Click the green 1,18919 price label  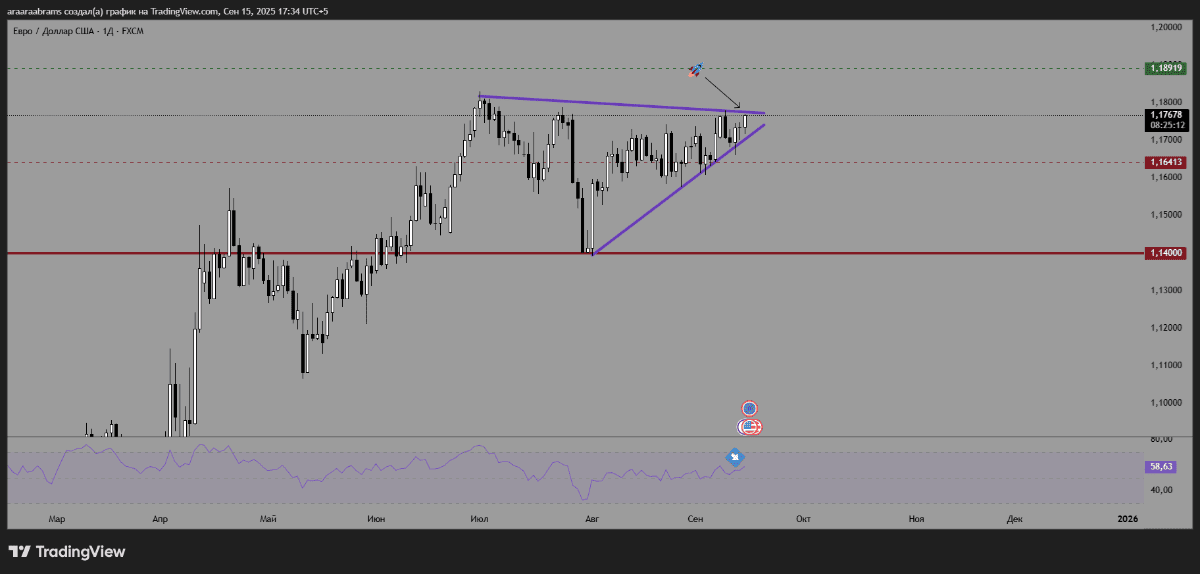click(1166, 68)
